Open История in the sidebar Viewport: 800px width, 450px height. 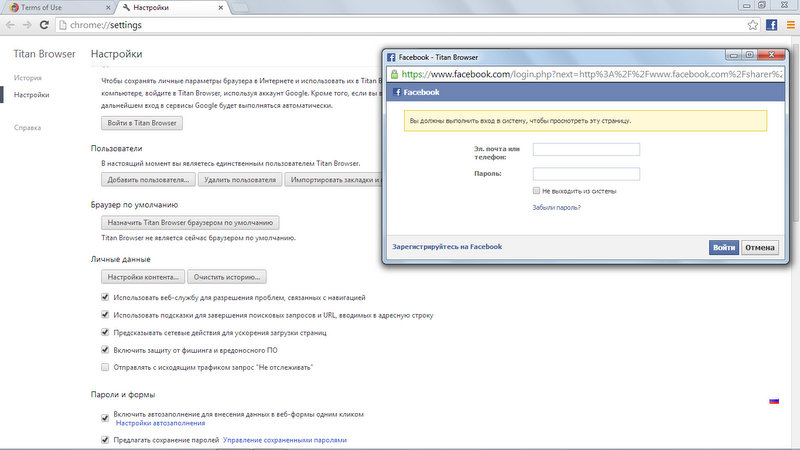point(28,78)
